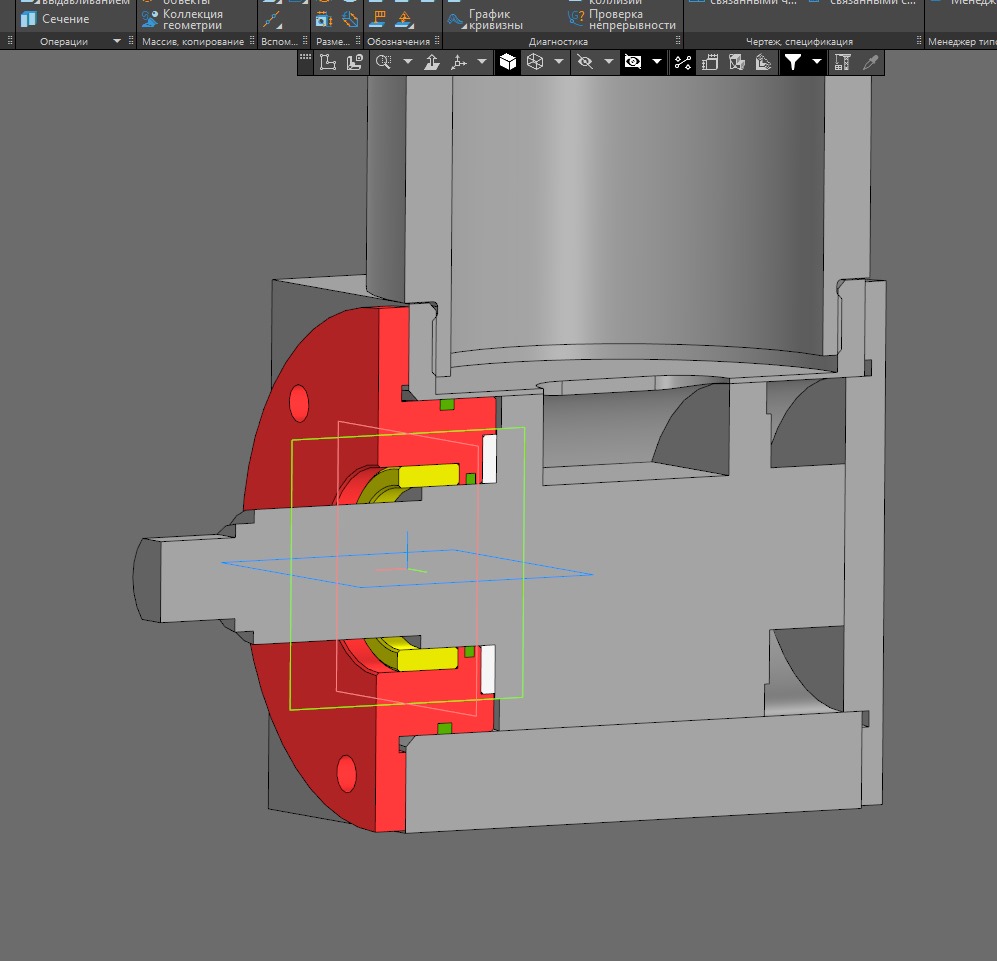Toggle wireframe cube display mode
Screen dimensions: 997x961
tap(535, 62)
